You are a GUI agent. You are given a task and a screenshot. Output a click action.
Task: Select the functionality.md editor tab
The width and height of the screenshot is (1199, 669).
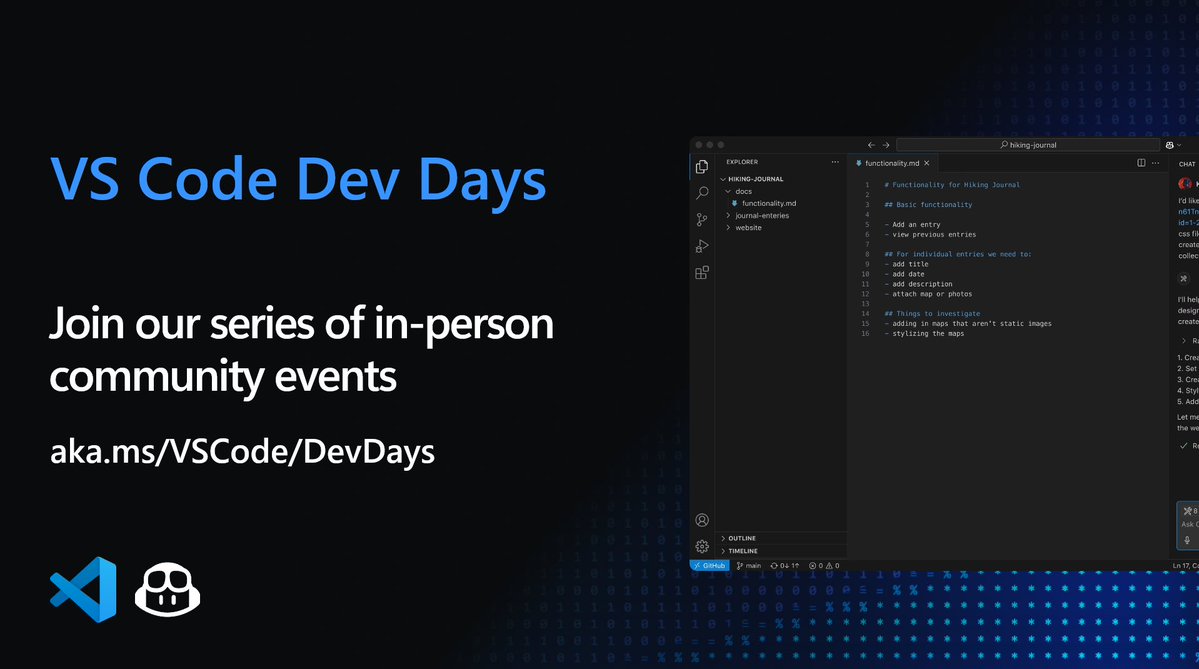coord(890,163)
